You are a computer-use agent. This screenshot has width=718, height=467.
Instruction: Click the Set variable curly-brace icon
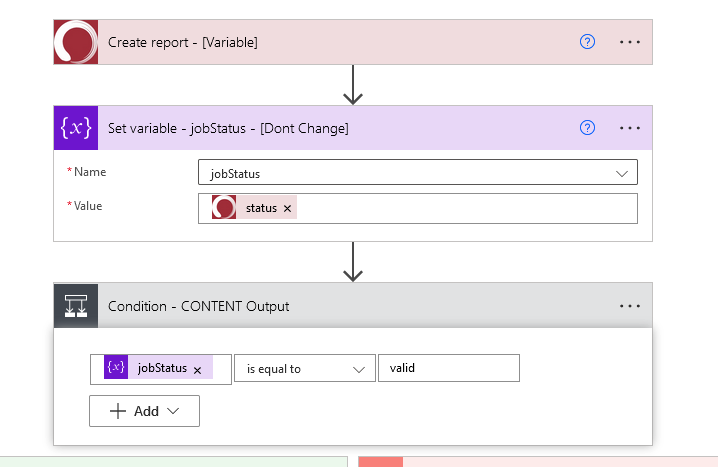76,128
